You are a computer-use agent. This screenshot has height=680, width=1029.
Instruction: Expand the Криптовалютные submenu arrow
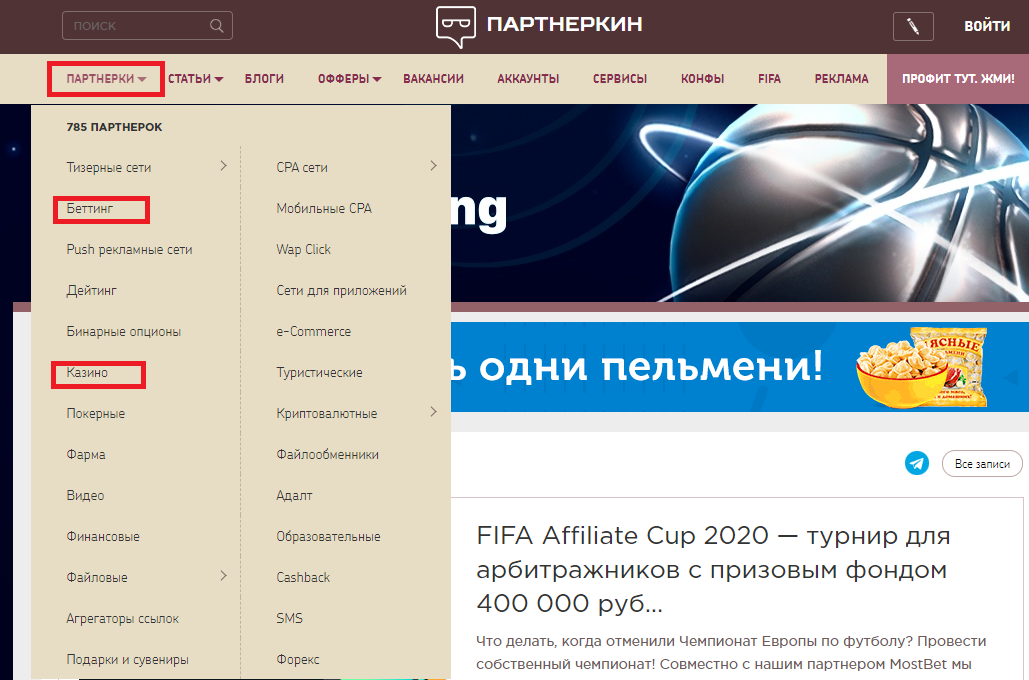click(434, 412)
